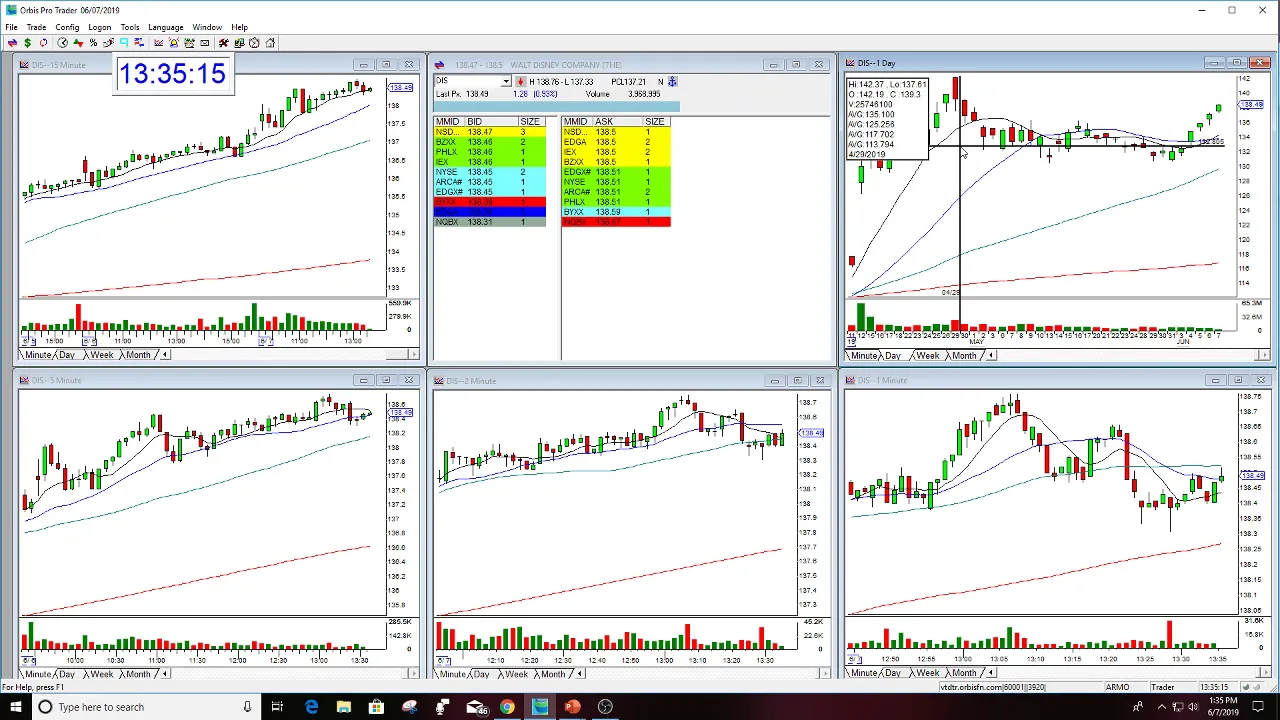Viewport: 1280px width, 720px height.
Task: Click the EDGA ask row in Level II
Action: point(616,142)
